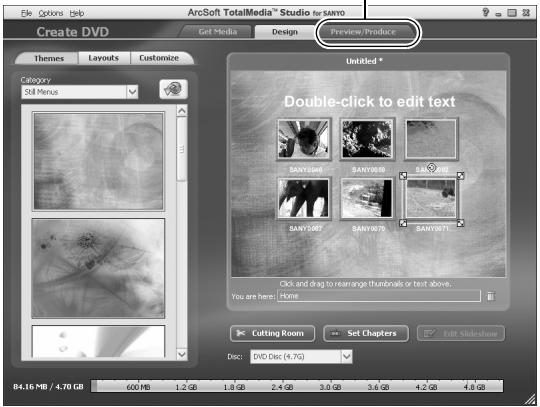Click the SANY0070 thumbnail label

[368, 229]
